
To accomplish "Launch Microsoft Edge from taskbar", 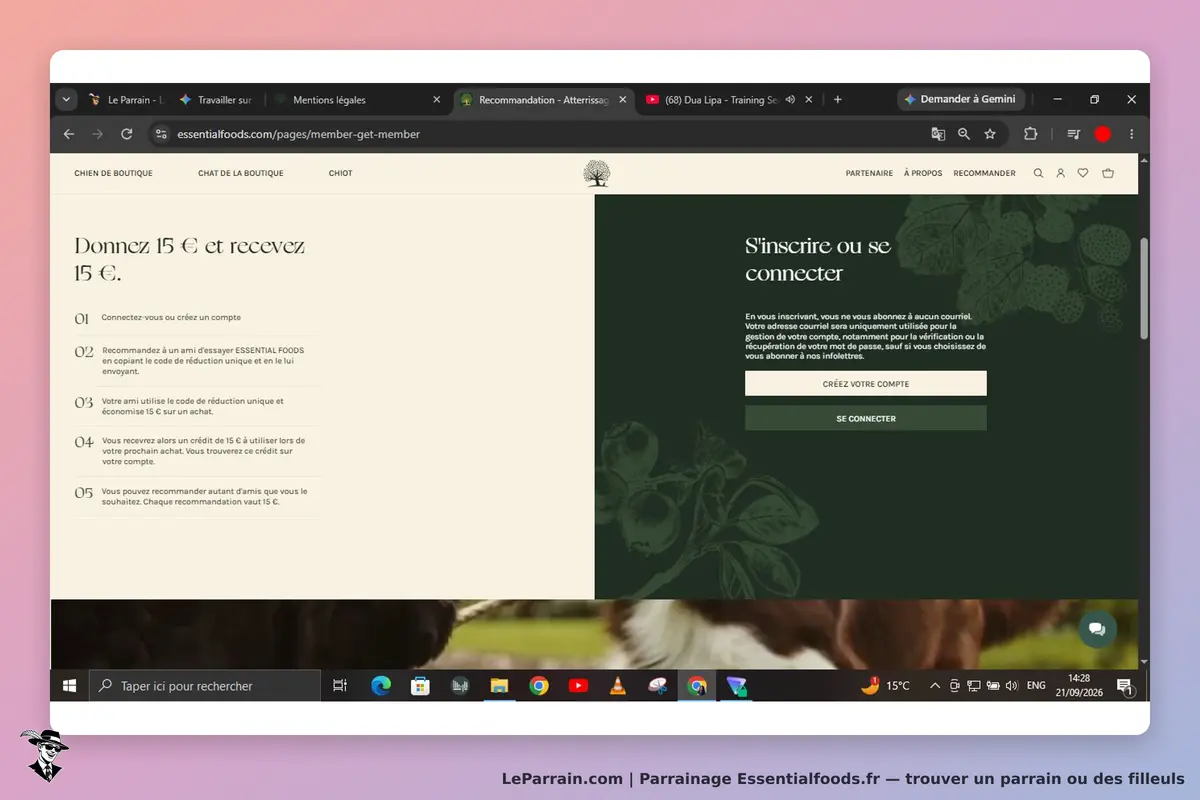I will click(381, 686).
